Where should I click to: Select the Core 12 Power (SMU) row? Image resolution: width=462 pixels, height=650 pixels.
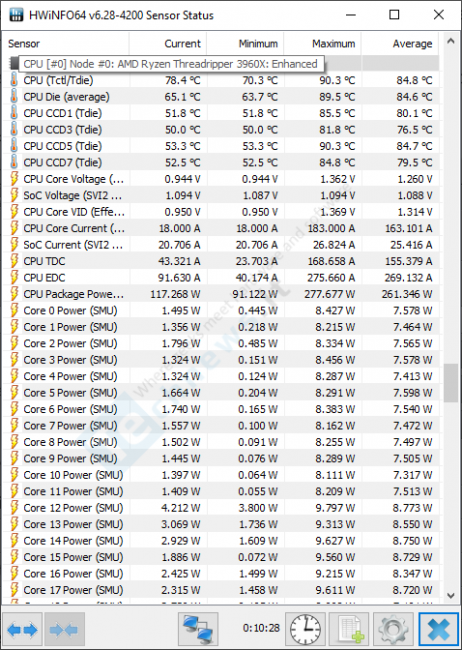pyautogui.click(x=221, y=508)
